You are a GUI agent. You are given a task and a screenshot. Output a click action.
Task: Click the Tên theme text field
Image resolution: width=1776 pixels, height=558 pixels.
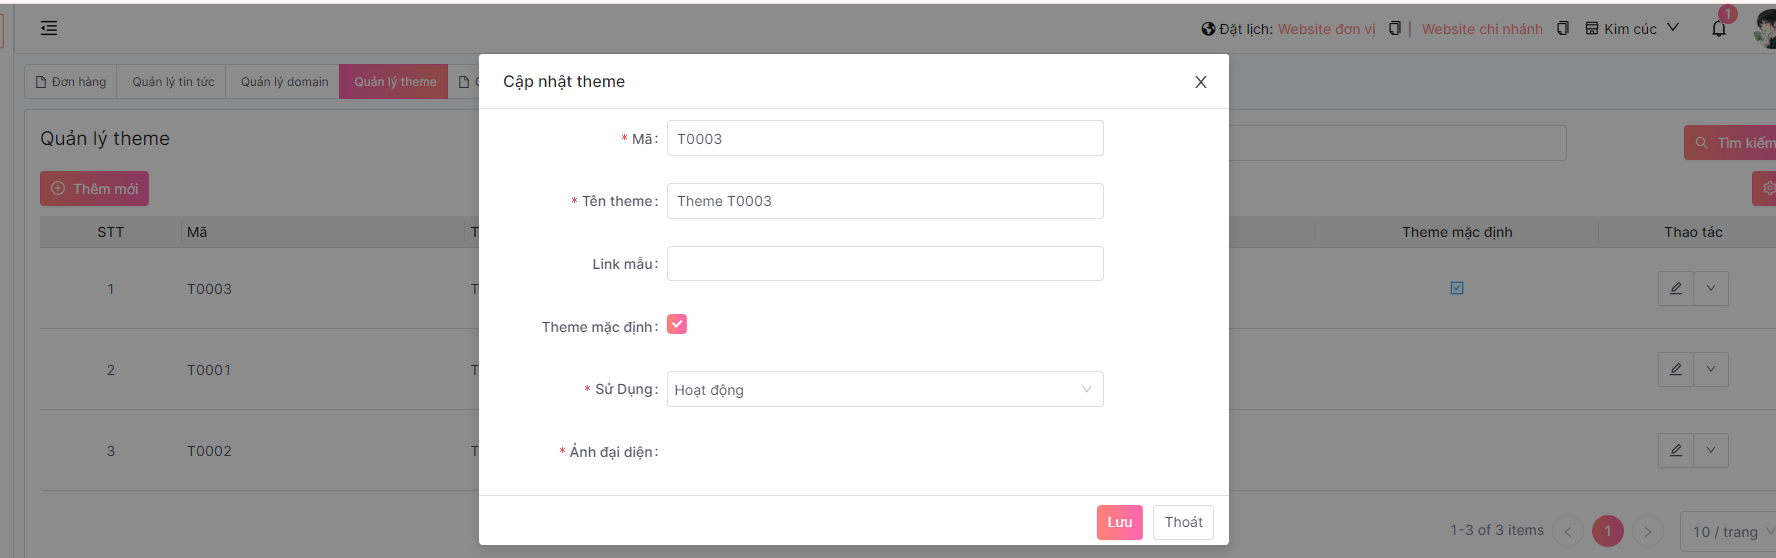884,201
